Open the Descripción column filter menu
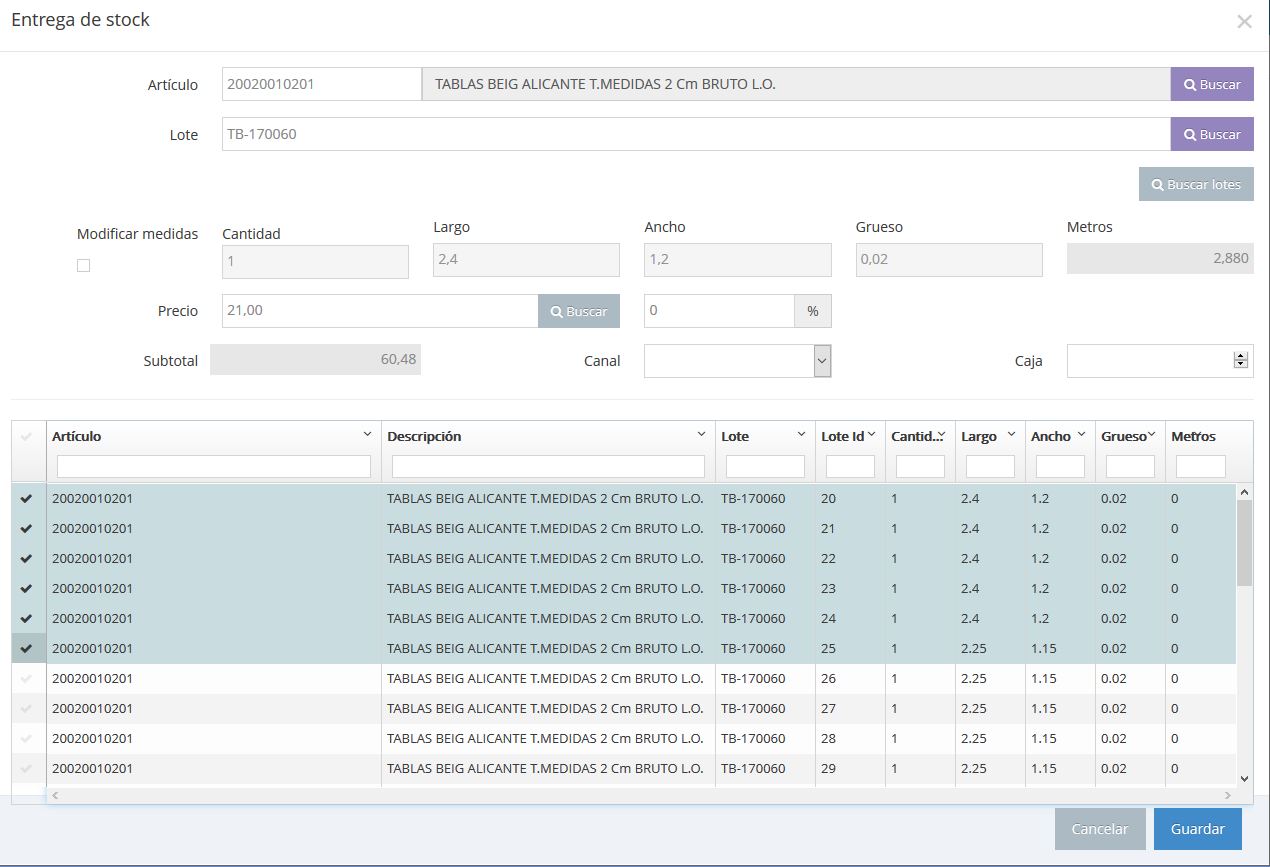 [701, 435]
